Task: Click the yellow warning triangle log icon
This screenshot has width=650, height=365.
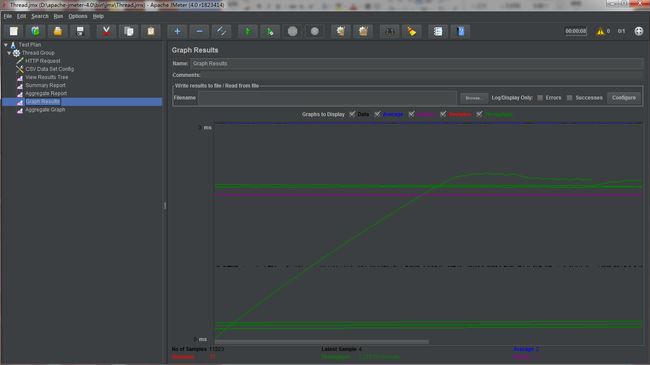Action: point(600,31)
